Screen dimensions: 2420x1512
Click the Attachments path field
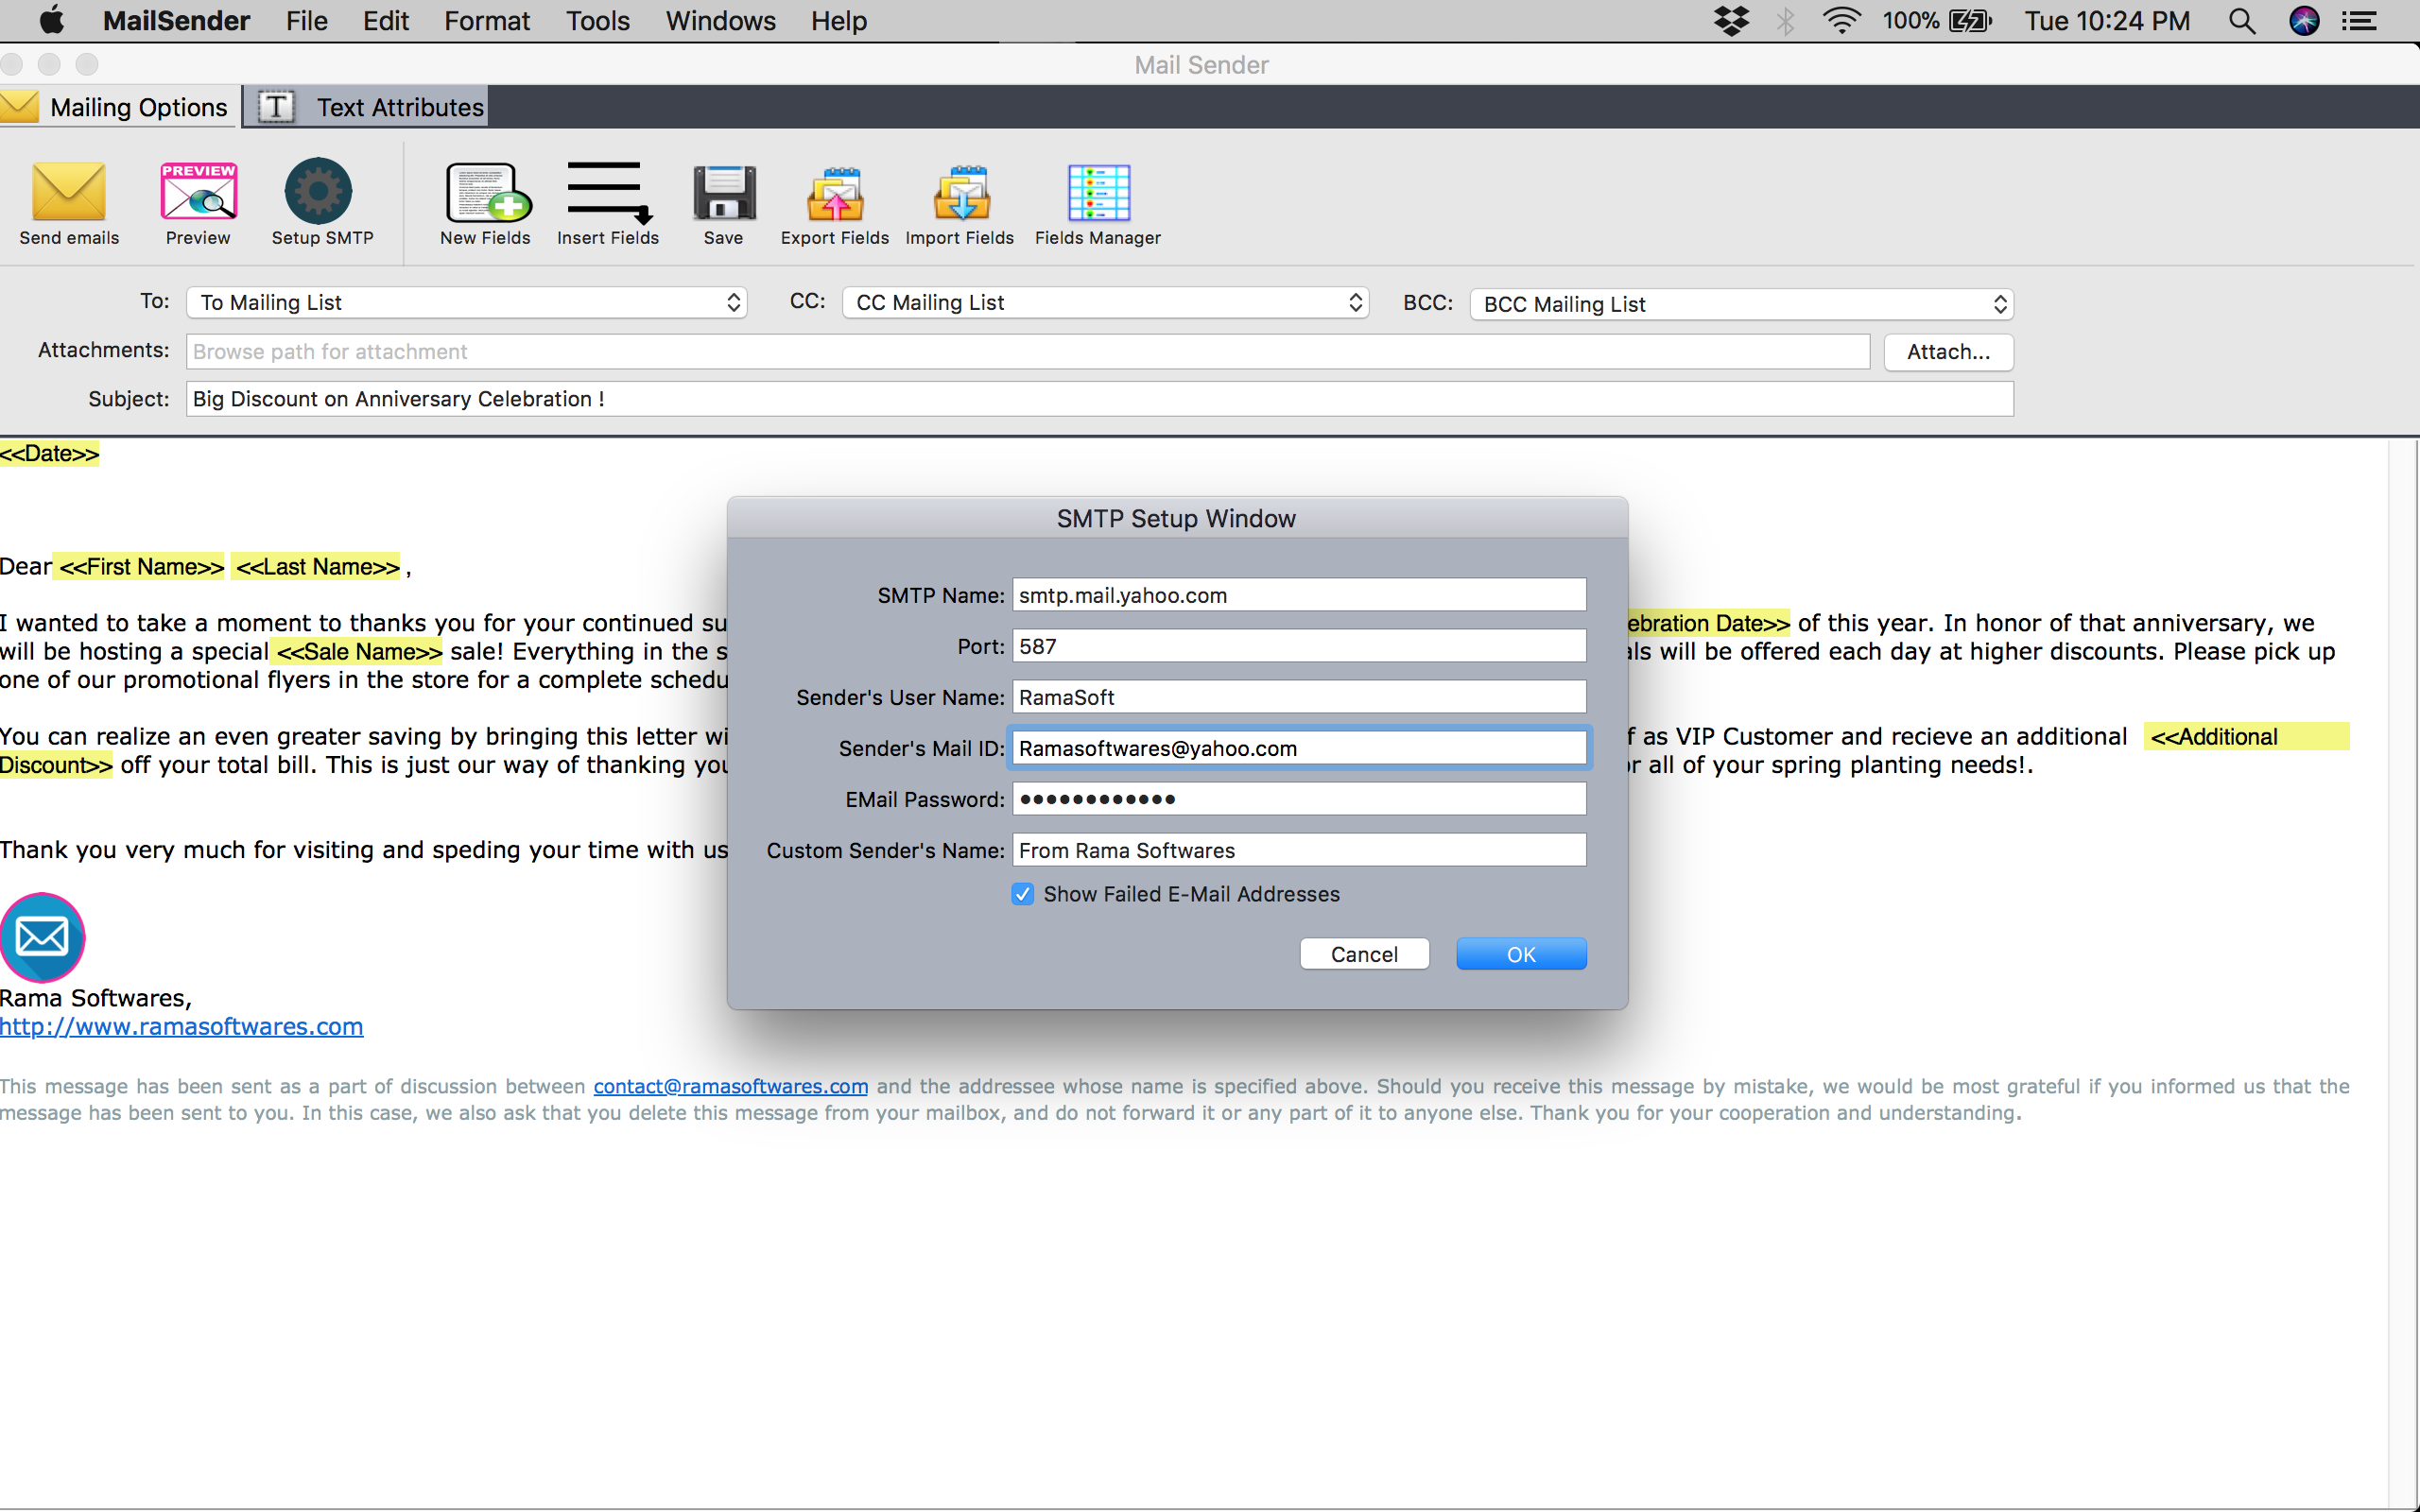tap(1028, 352)
